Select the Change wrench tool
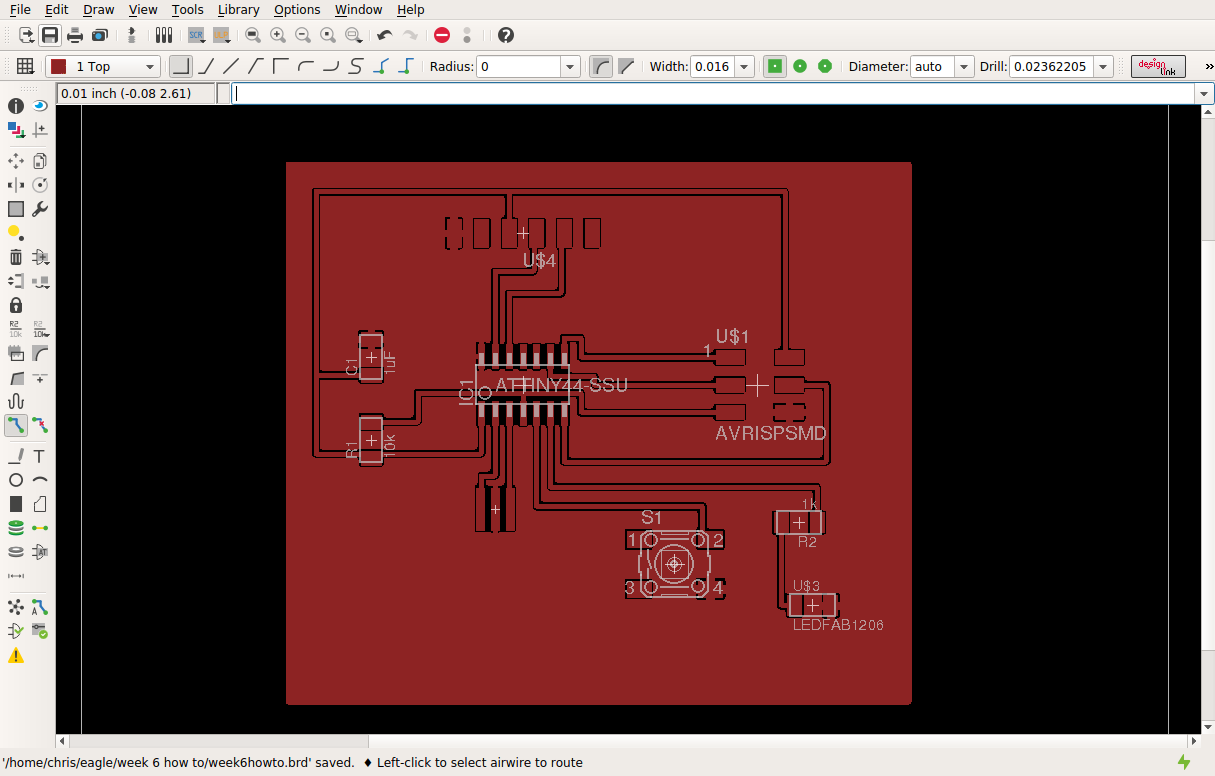The width and height of the screenshot is (1215, 776). coord(40,209)
